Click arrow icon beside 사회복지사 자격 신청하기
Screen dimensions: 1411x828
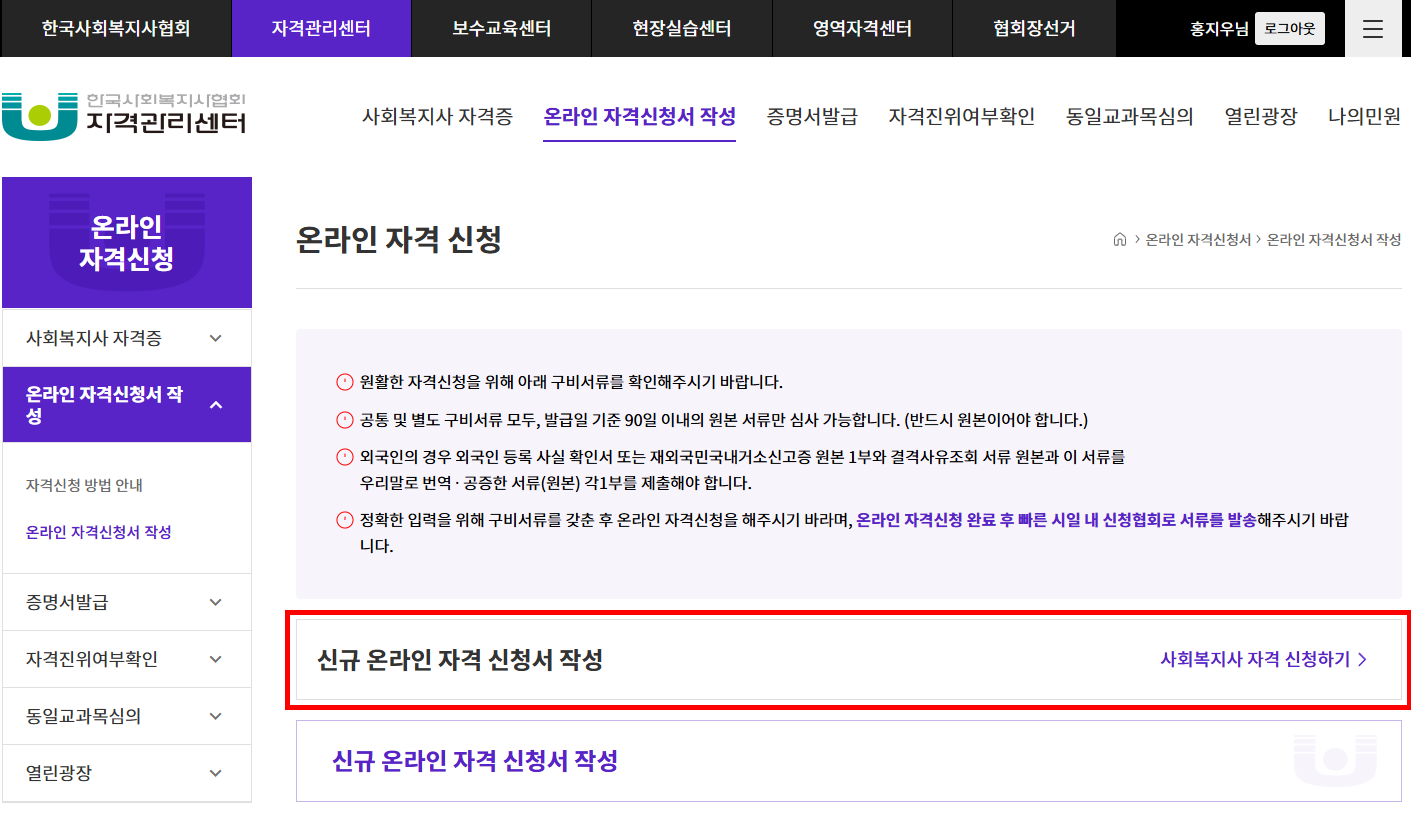(x=1363, y=660)
